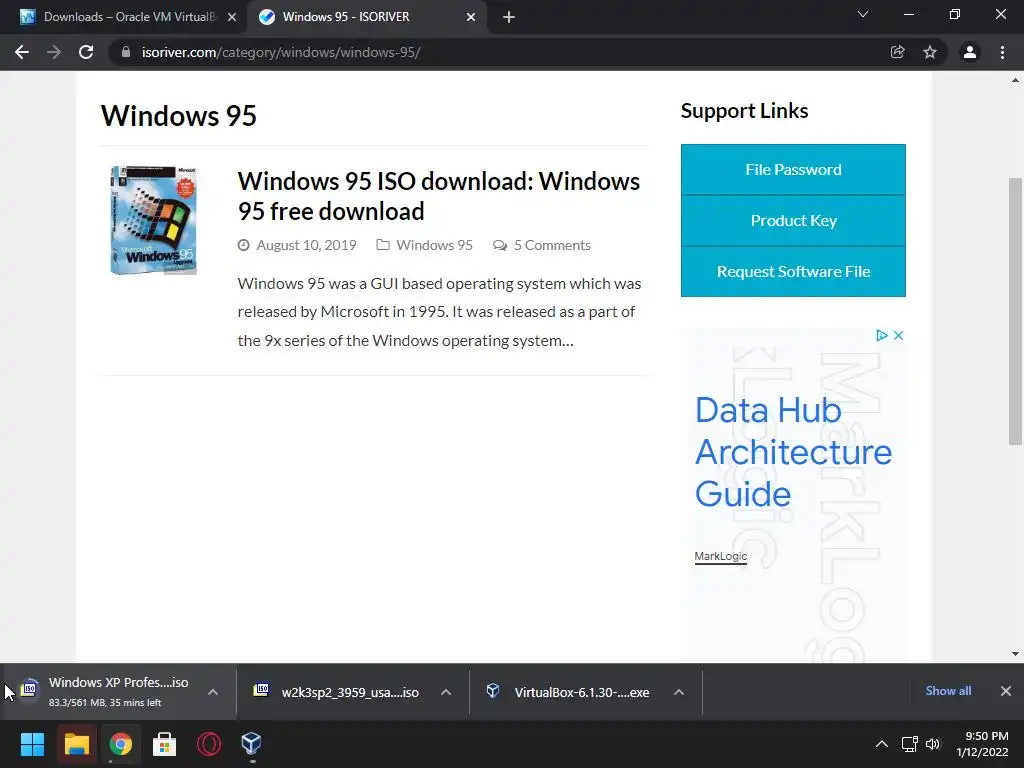Click the forward navigation arrow

pyautogui.click(x=54, y=52)
